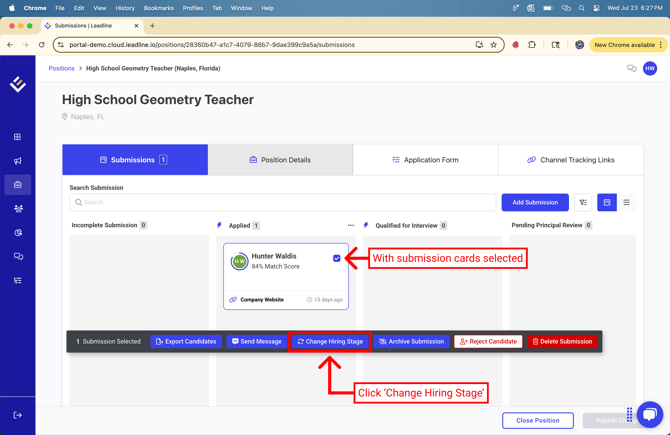Switch to kanban board view toggle
The height and width of the screenshot is (435, 670).
point(607,203)
